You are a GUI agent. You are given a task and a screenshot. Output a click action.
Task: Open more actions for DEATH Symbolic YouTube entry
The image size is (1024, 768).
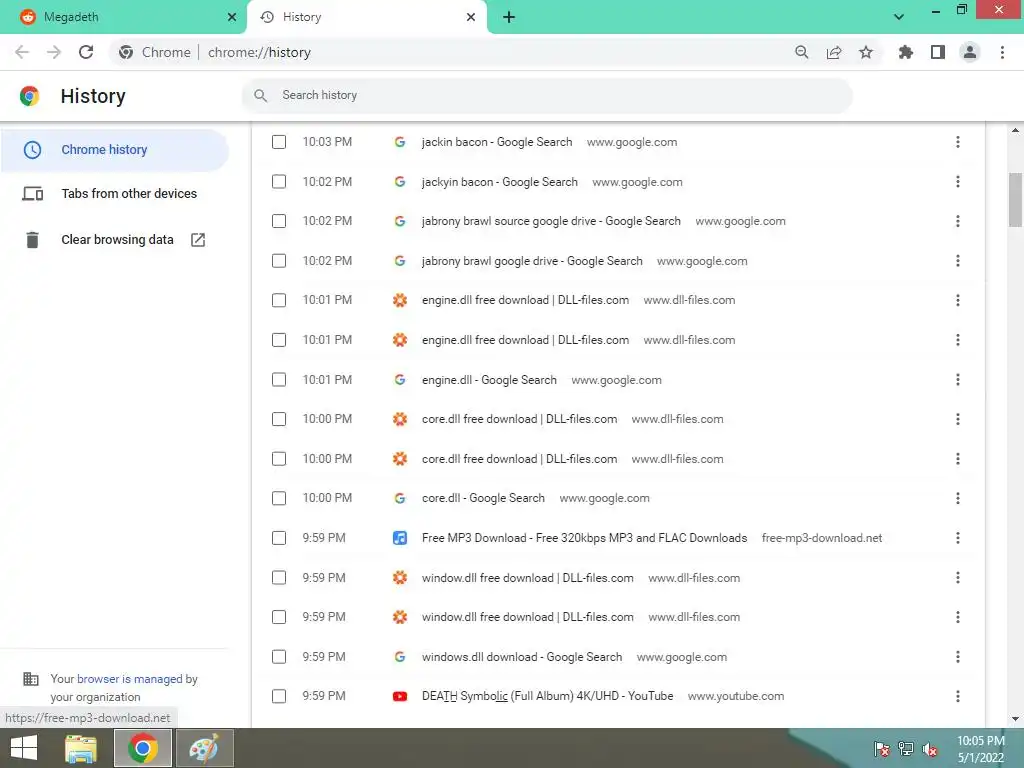(957, 696)
